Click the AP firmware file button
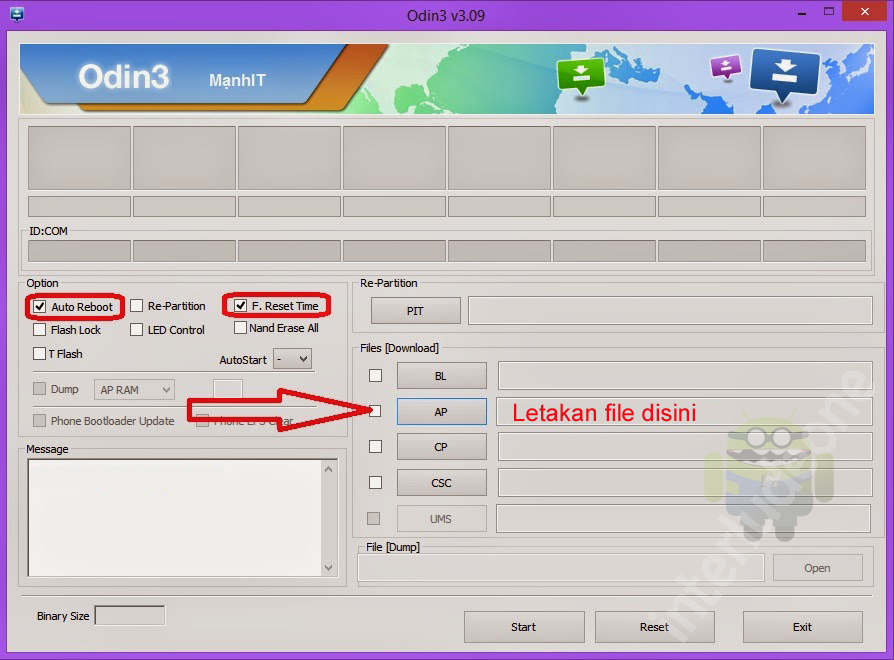Viewport: 894px width, 660px height. 441,411
